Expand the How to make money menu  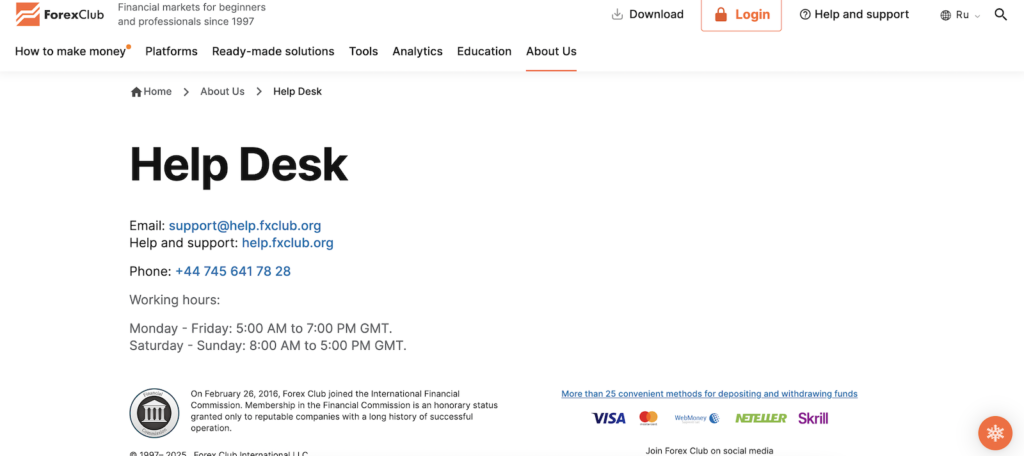tap(71, 51)
